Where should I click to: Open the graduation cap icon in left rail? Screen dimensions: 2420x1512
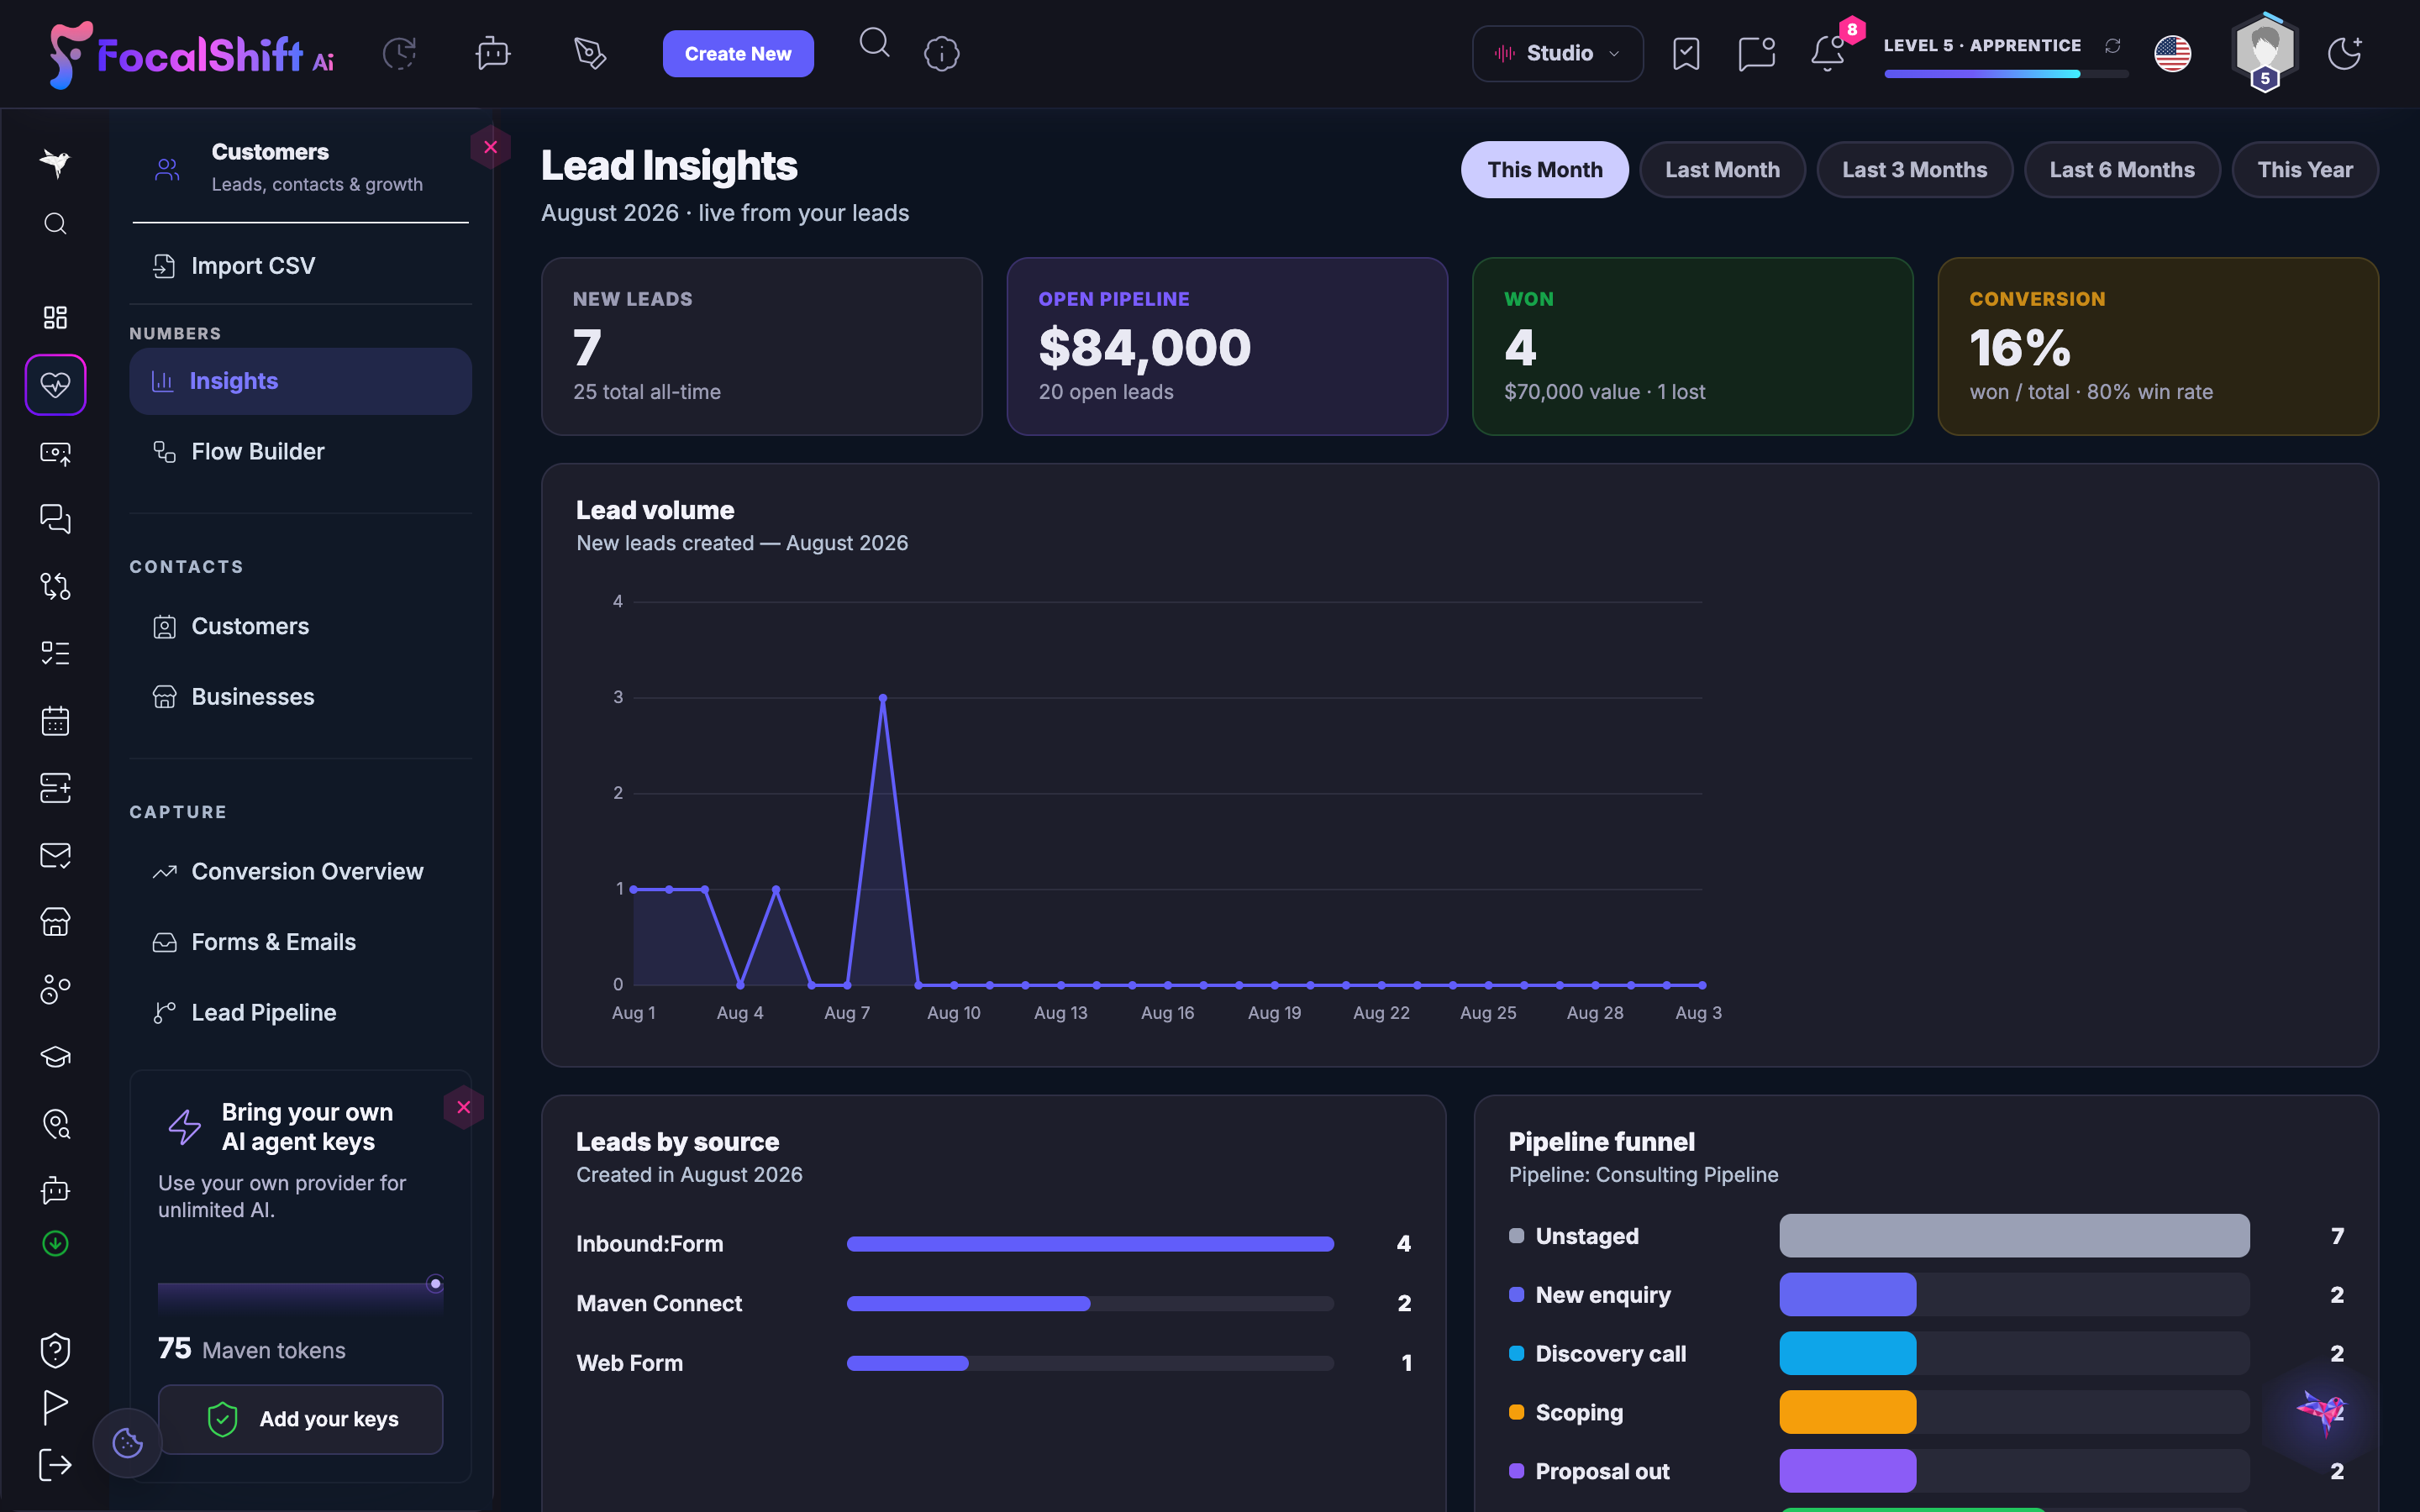point(56,1057)
